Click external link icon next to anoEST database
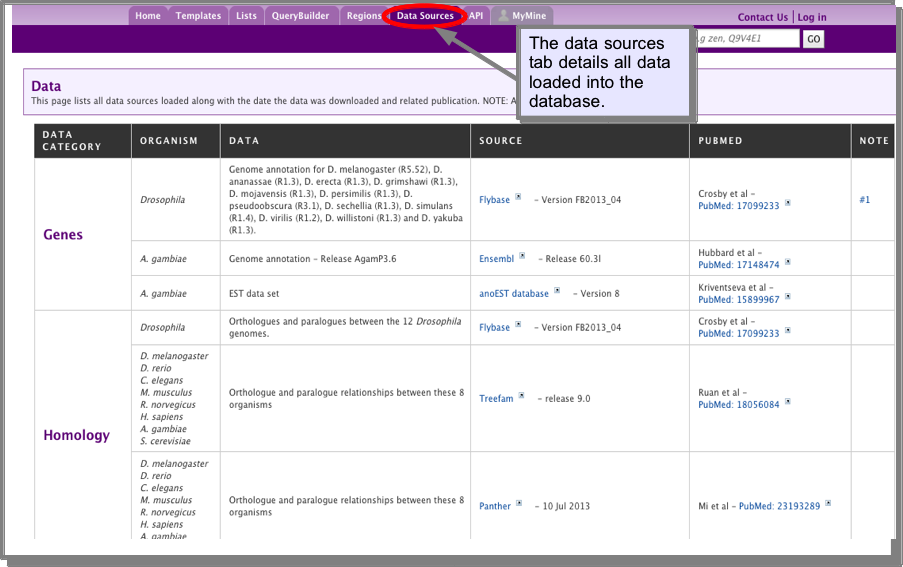 click(557, 291)
